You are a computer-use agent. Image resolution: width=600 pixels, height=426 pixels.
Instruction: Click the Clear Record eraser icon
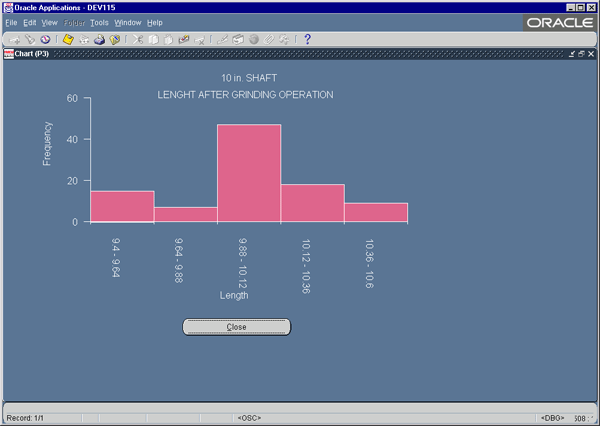tap(184, 39)
